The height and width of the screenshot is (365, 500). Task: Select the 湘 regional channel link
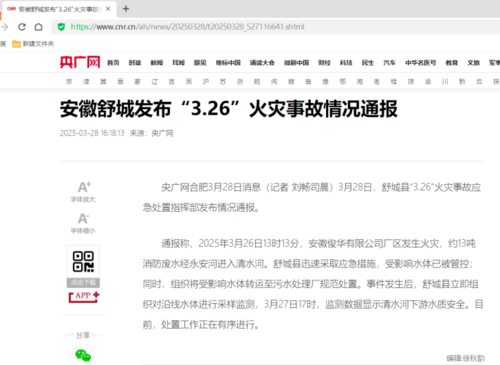[x=360, y=82]
